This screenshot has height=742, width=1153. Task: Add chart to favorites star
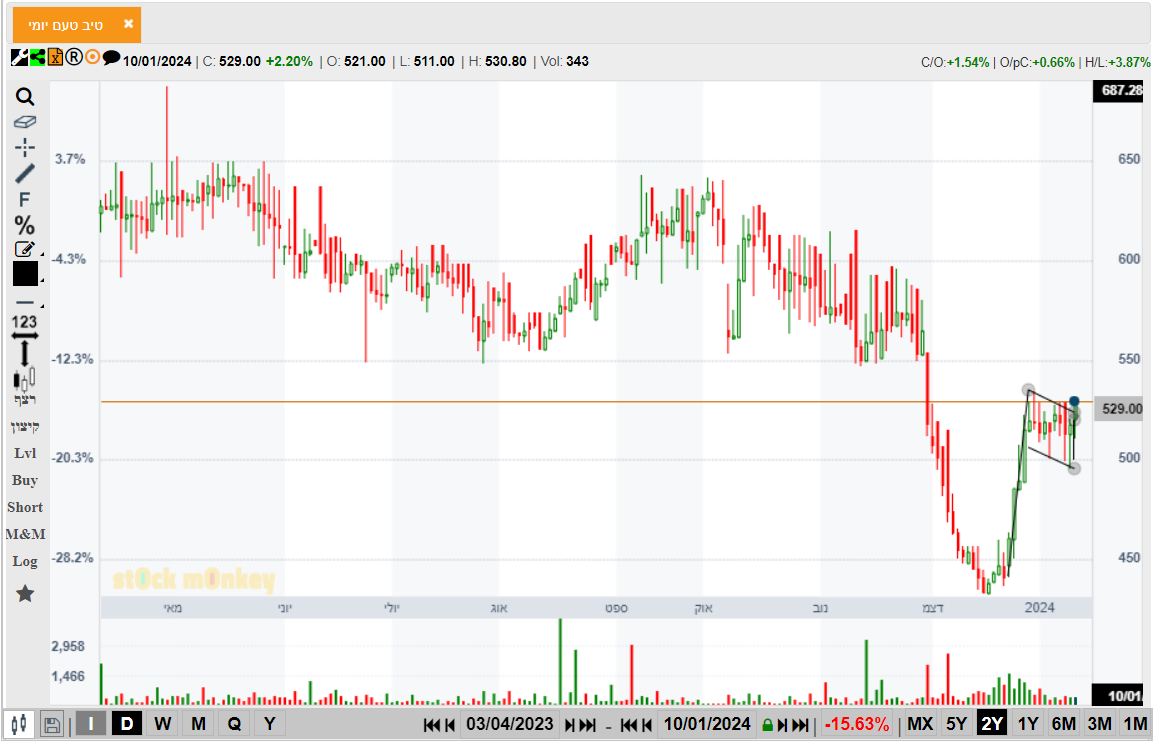click(x=25, y=594)
